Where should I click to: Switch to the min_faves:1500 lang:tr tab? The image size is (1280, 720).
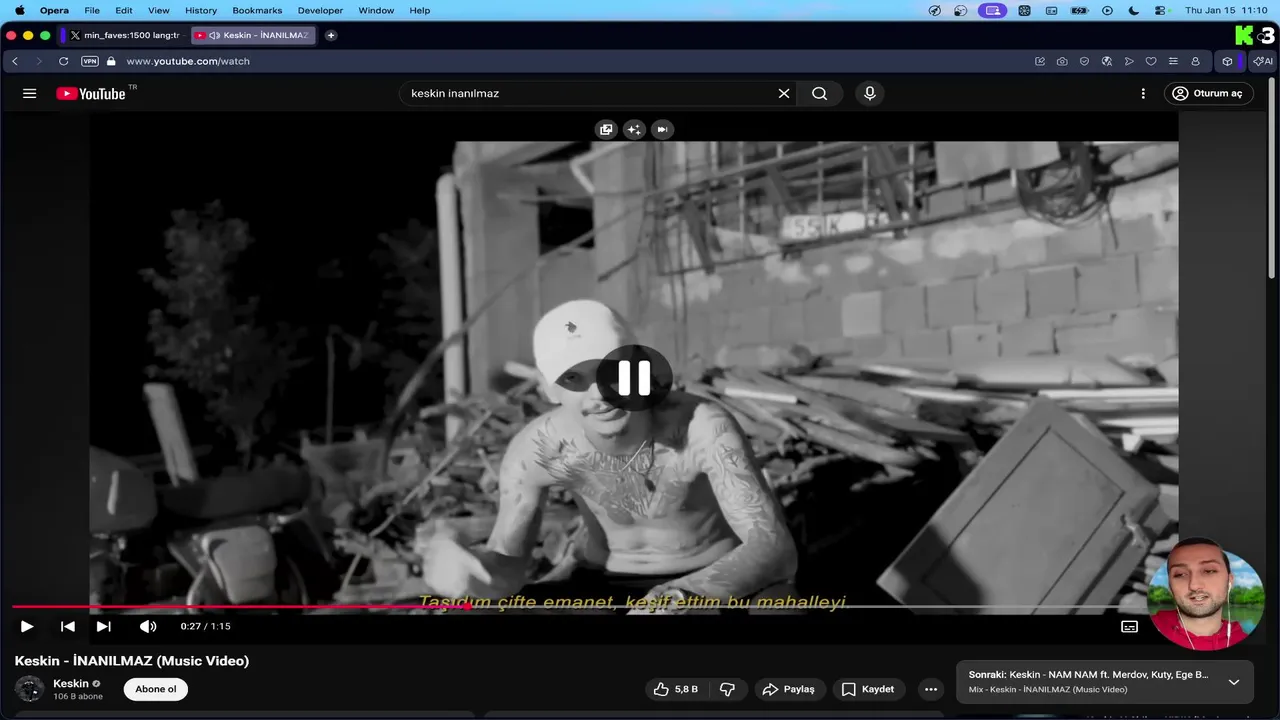124,35
